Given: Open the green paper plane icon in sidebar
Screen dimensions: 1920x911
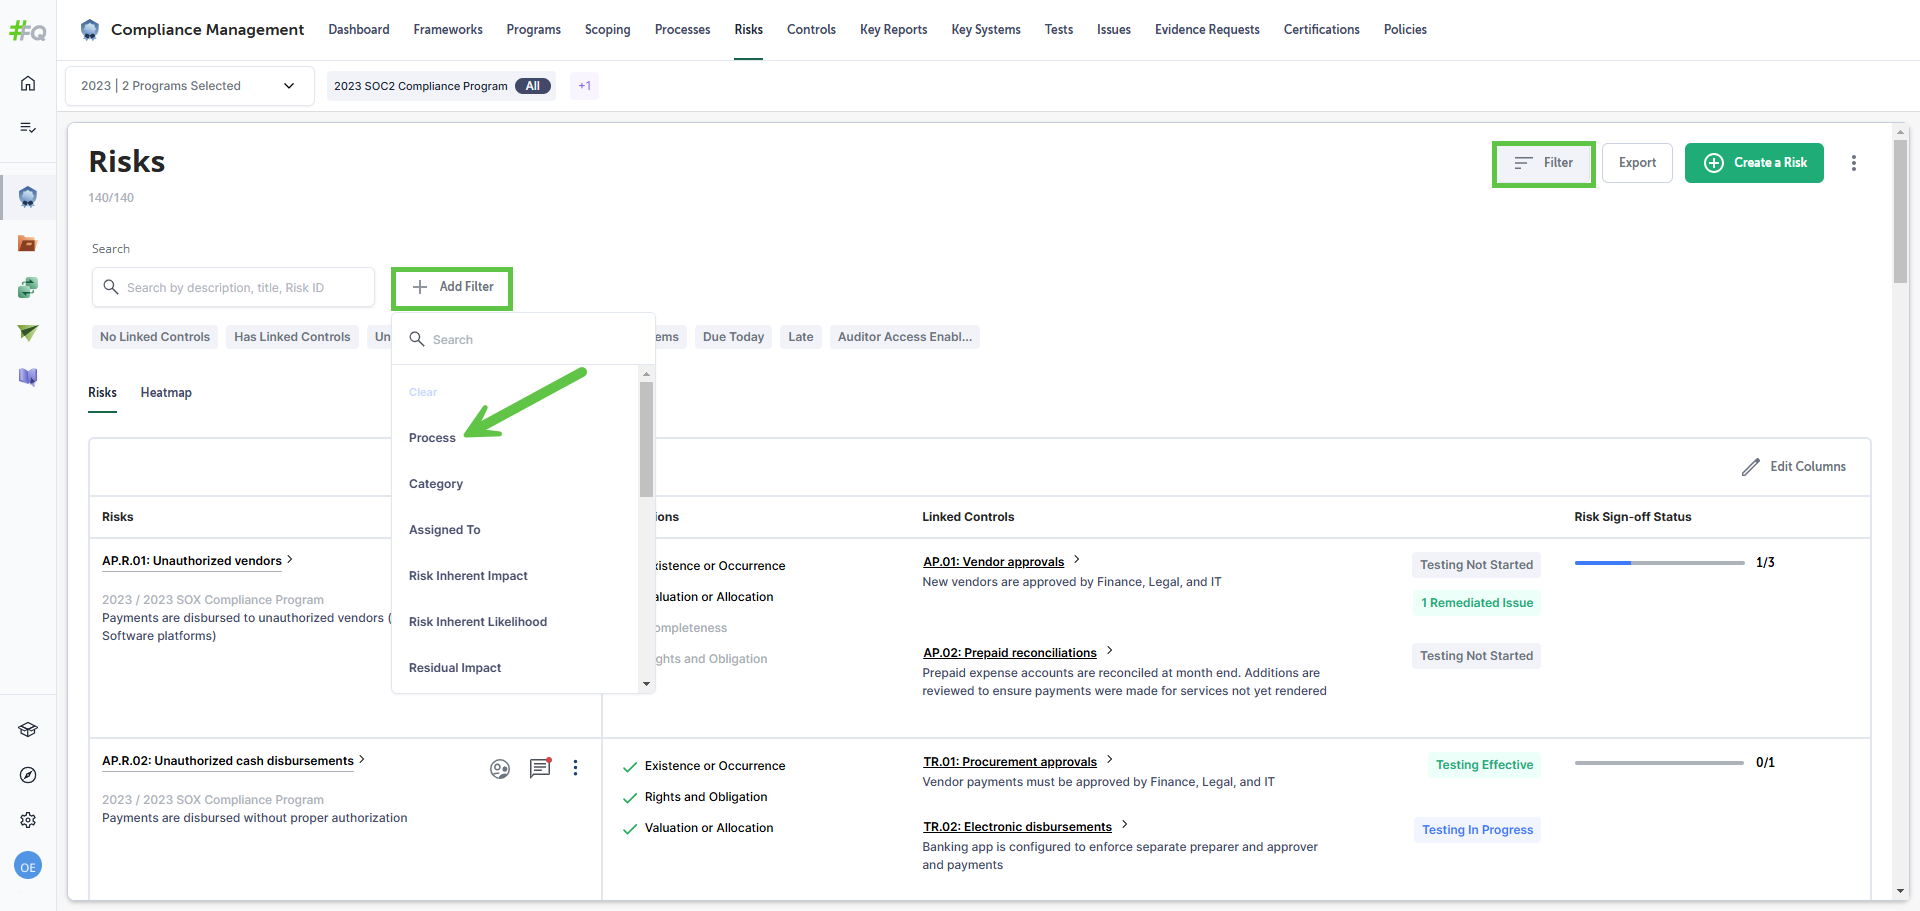Looking at the screenshot, I should pyautogui.click(x=28, y=333).
